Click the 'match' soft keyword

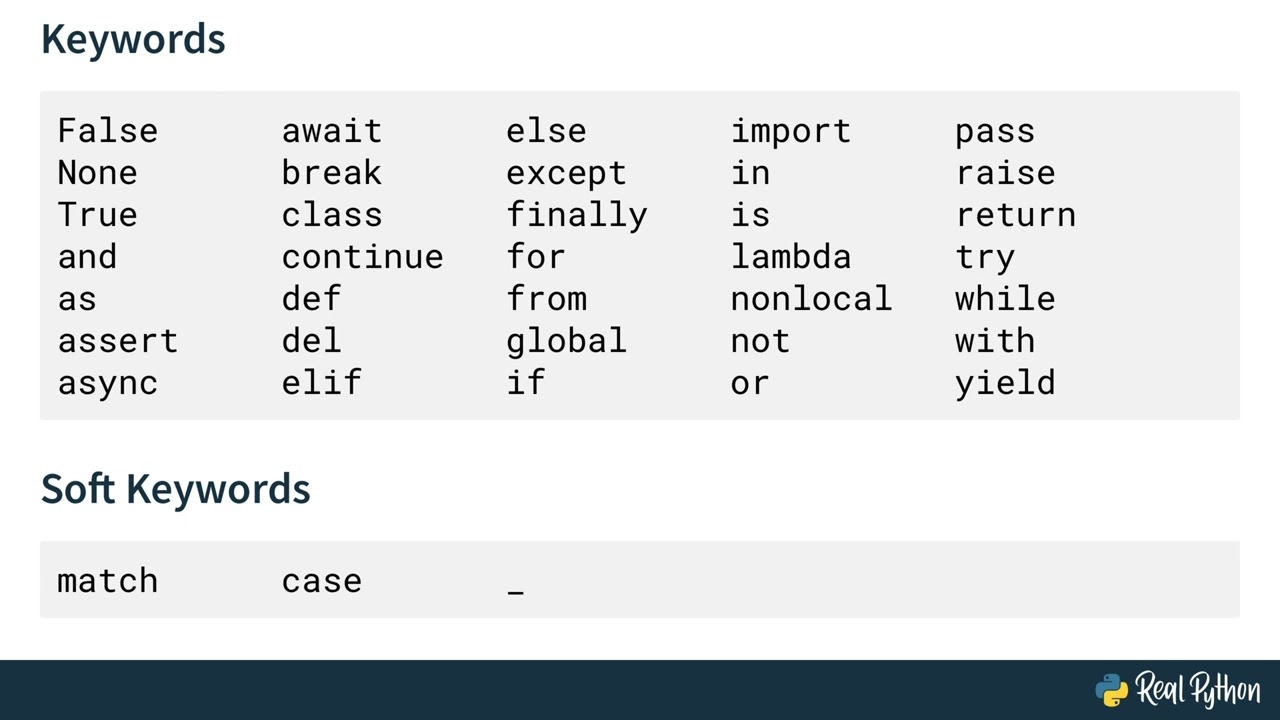[107, 581]
